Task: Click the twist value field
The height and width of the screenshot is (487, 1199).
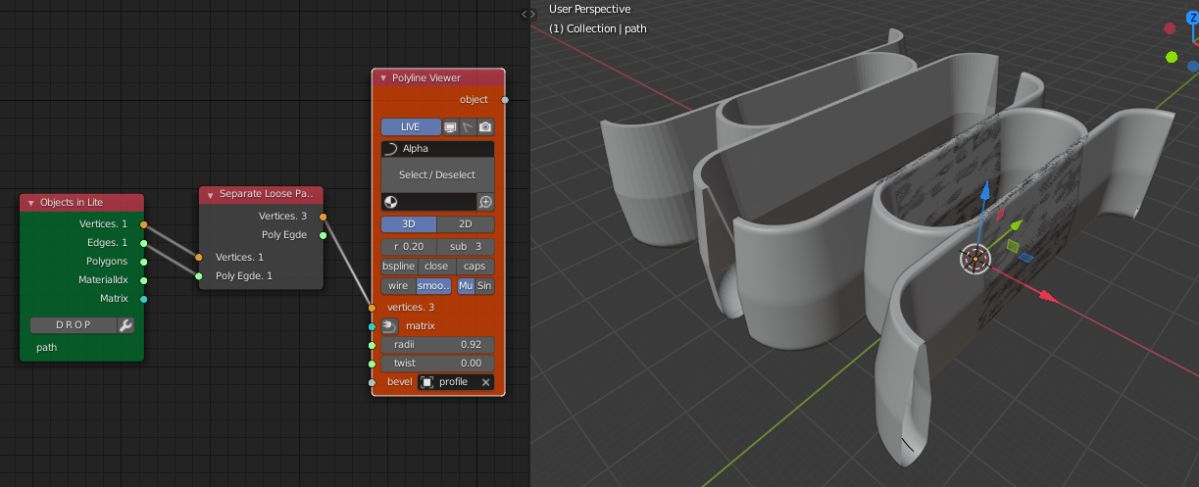Action: pos(437,363)
